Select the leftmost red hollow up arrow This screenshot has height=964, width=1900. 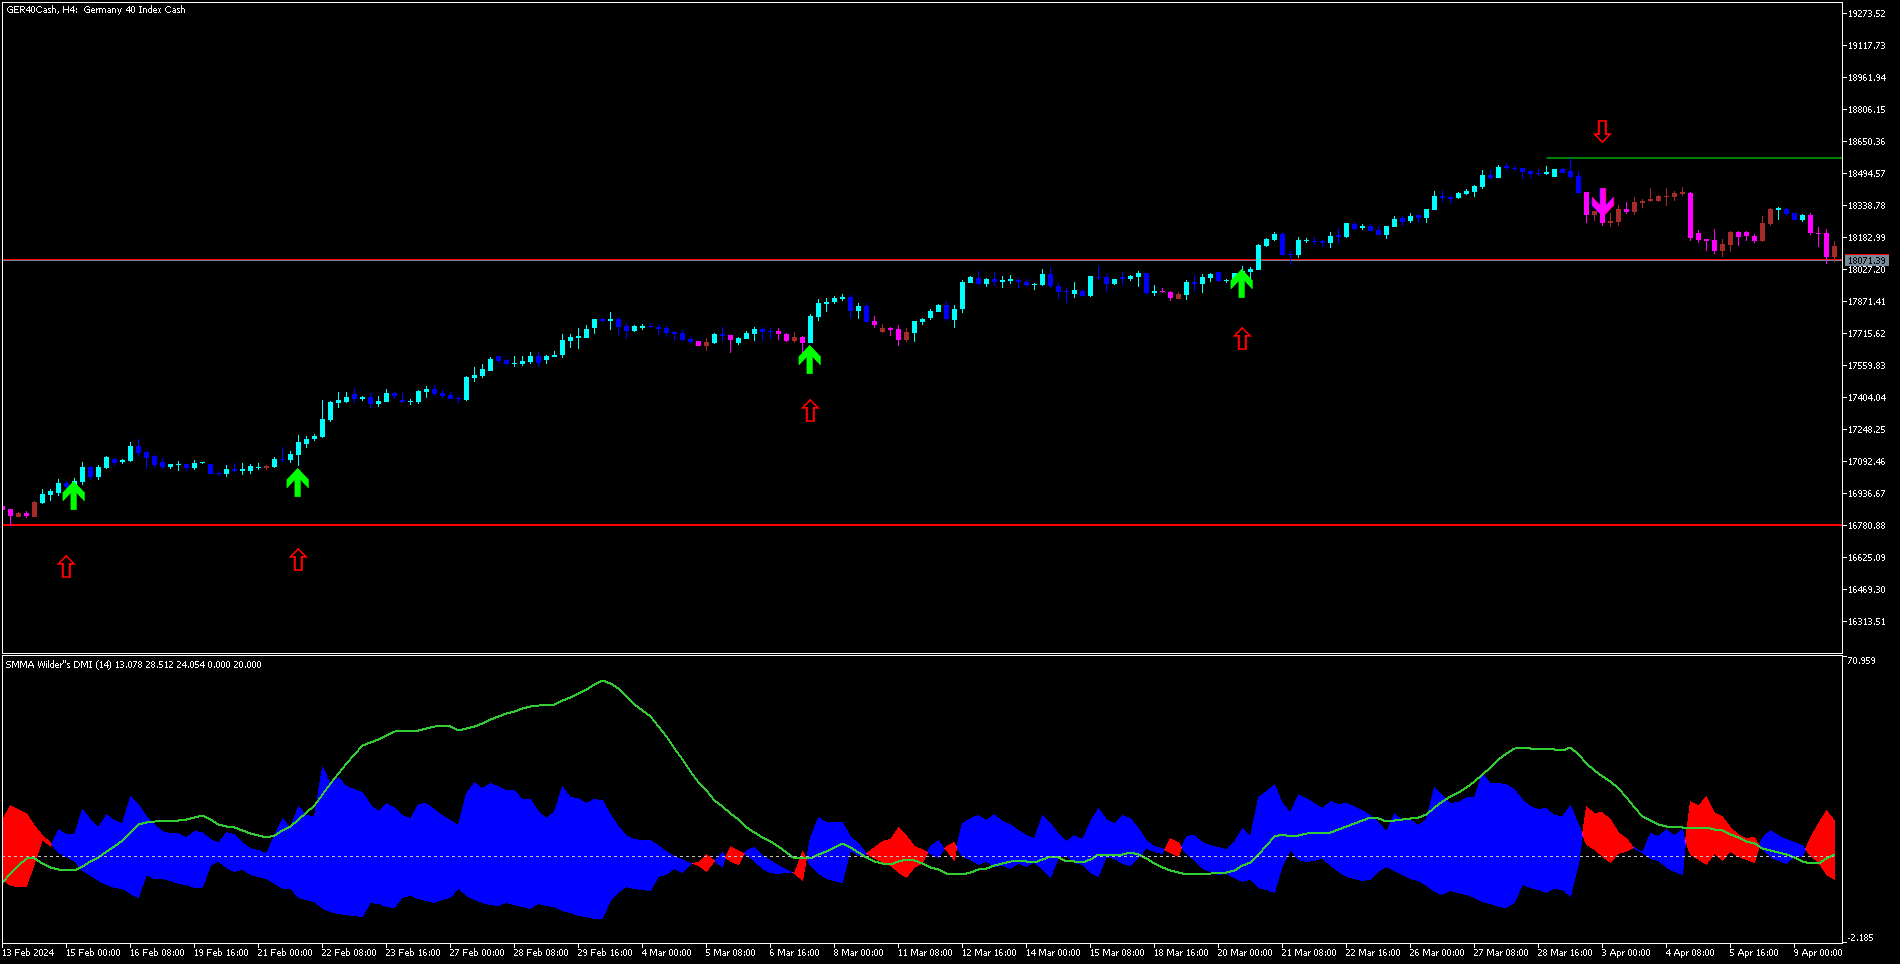click(x=66, y=567)
